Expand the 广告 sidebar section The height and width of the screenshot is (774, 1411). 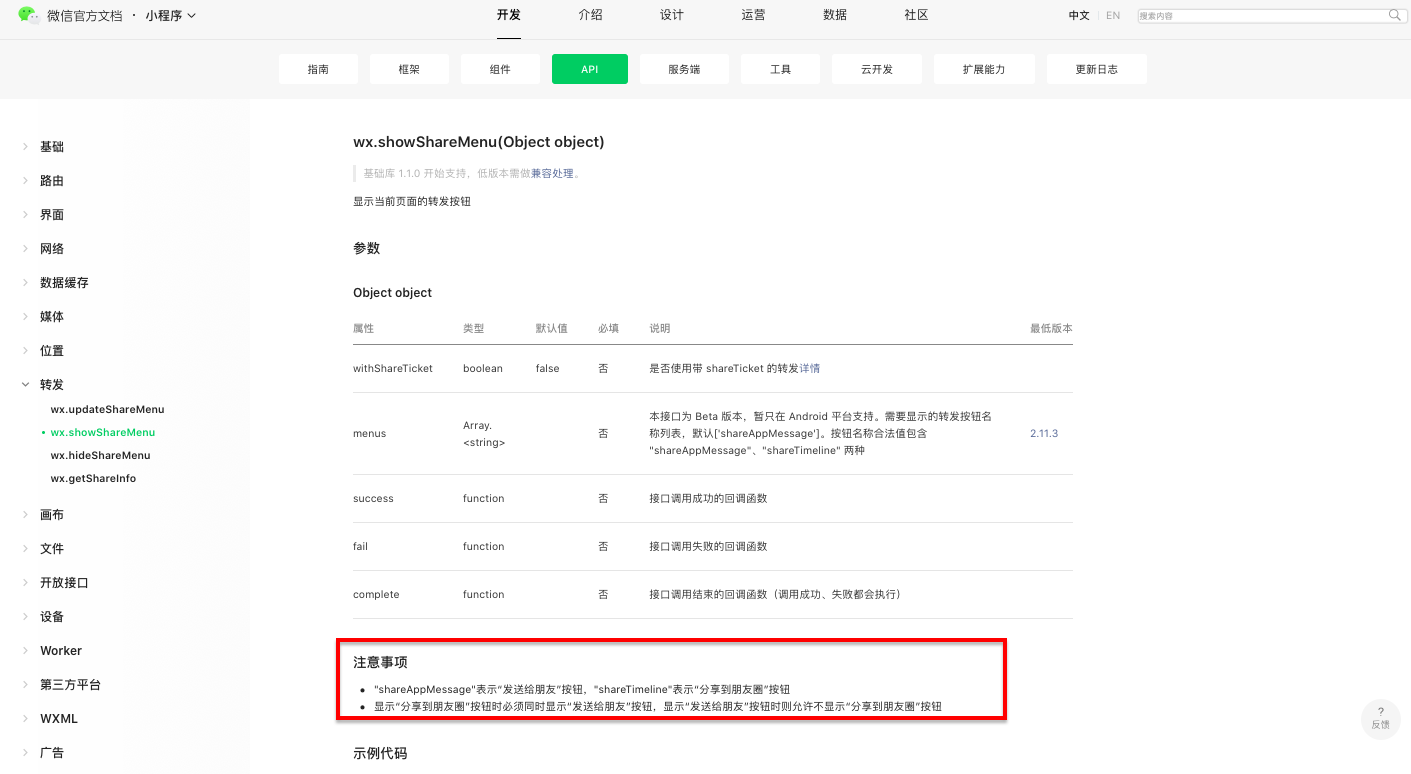(52, 753)
